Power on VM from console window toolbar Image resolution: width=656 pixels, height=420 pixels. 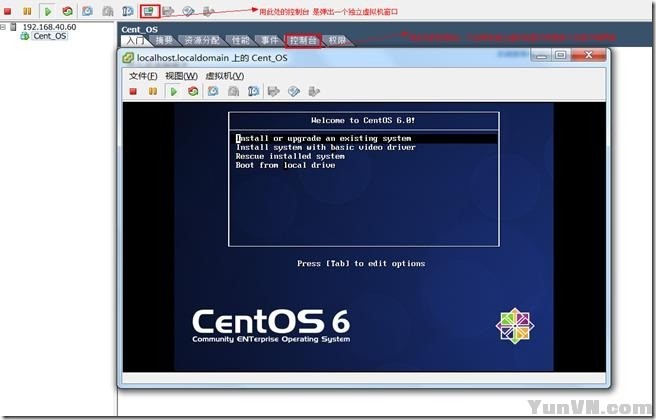pyautogui.click(x=173, y=91)
